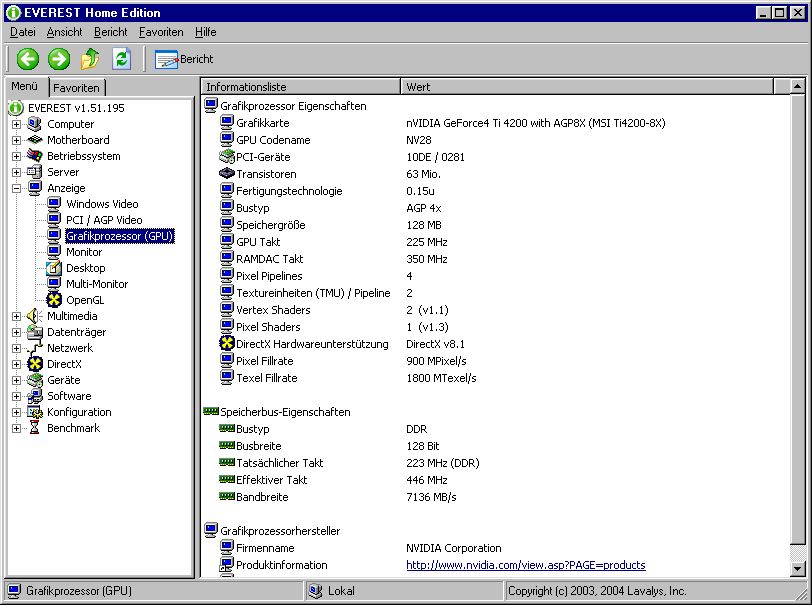Open the Hilfe menu

[206, 32]
